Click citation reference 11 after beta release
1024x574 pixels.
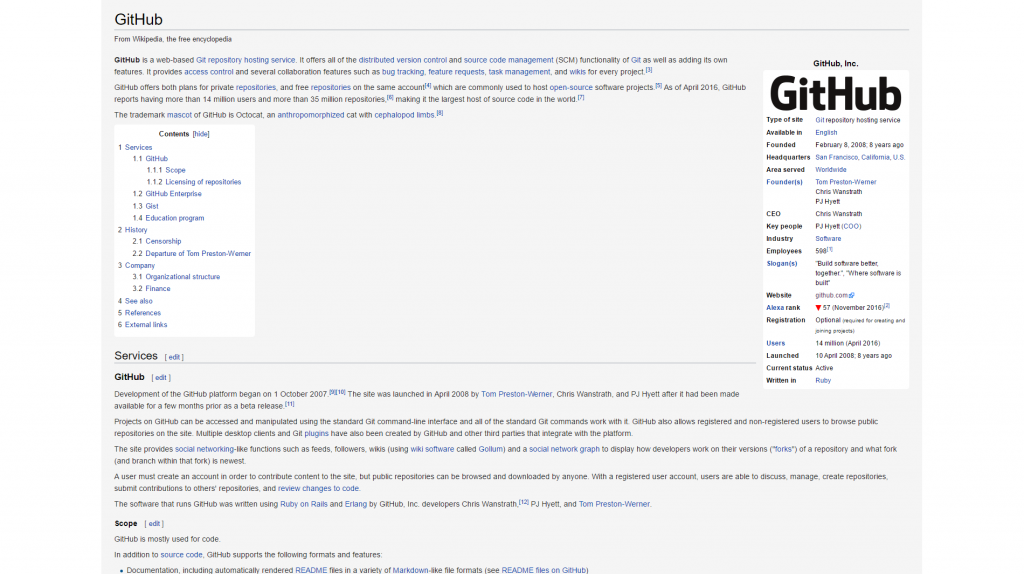[x=289, y=404]
